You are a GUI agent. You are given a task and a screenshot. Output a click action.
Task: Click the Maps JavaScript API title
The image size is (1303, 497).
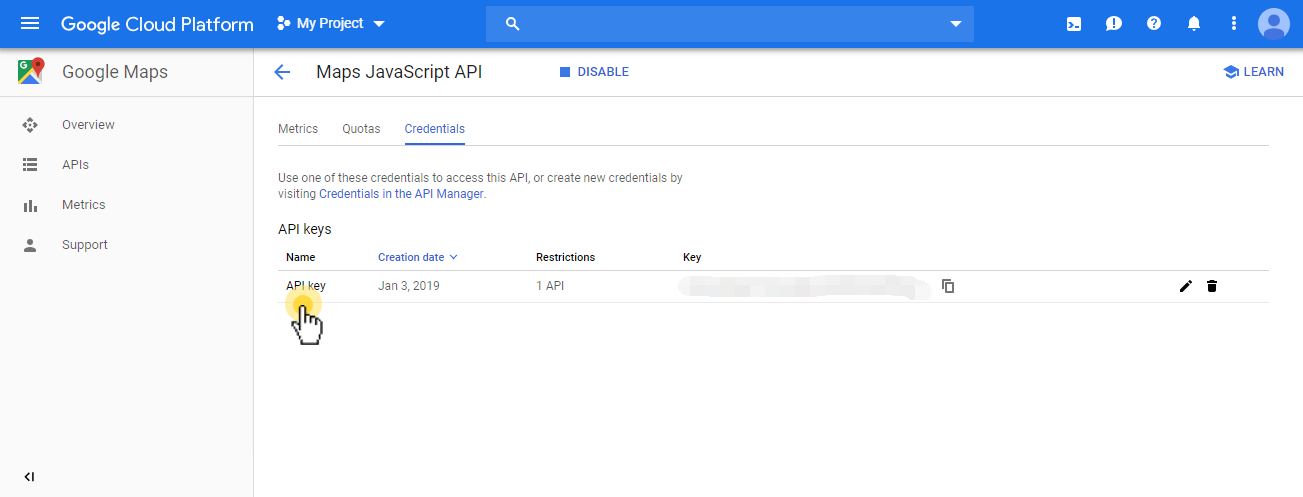coord(399,72)
